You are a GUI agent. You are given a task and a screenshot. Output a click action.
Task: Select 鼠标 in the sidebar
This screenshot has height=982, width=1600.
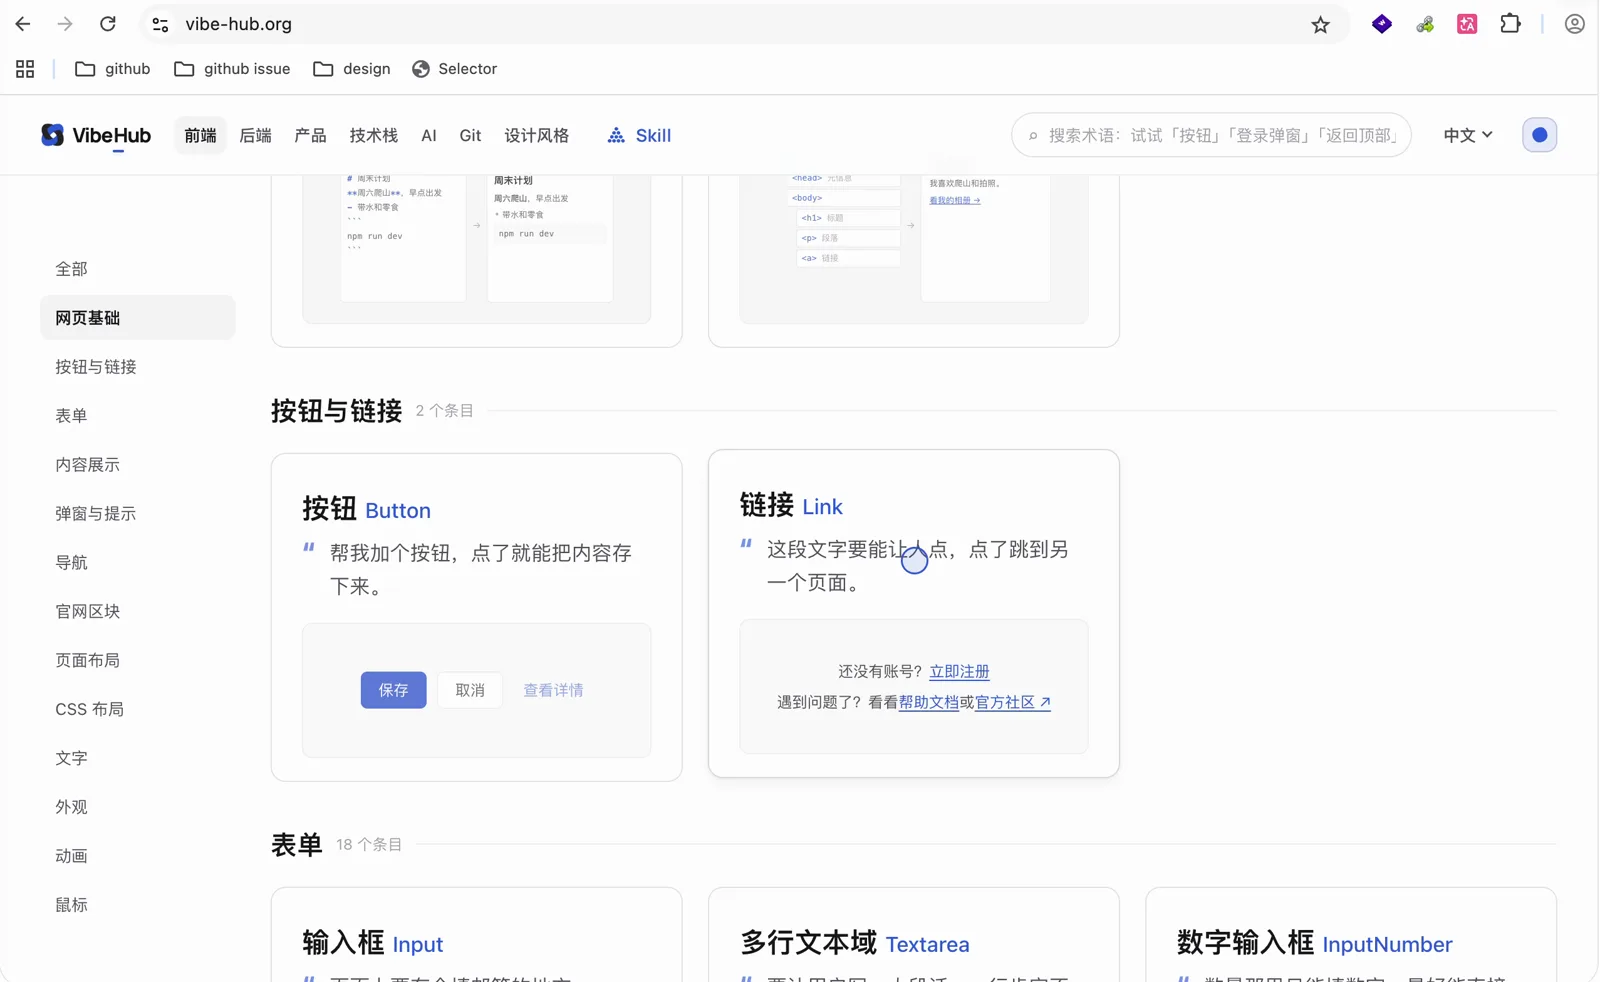click(138, 905)
